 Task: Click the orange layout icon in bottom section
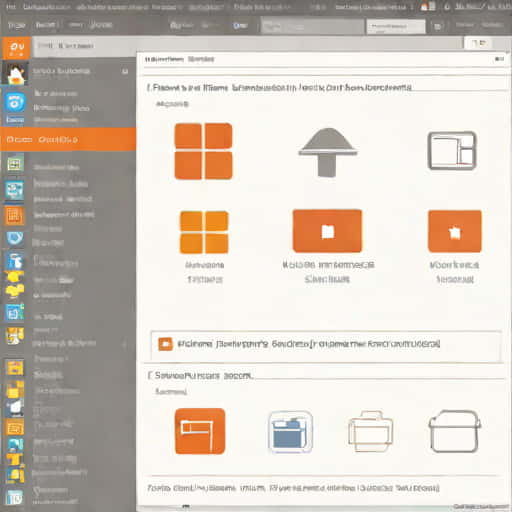click(x=200, y=431)
